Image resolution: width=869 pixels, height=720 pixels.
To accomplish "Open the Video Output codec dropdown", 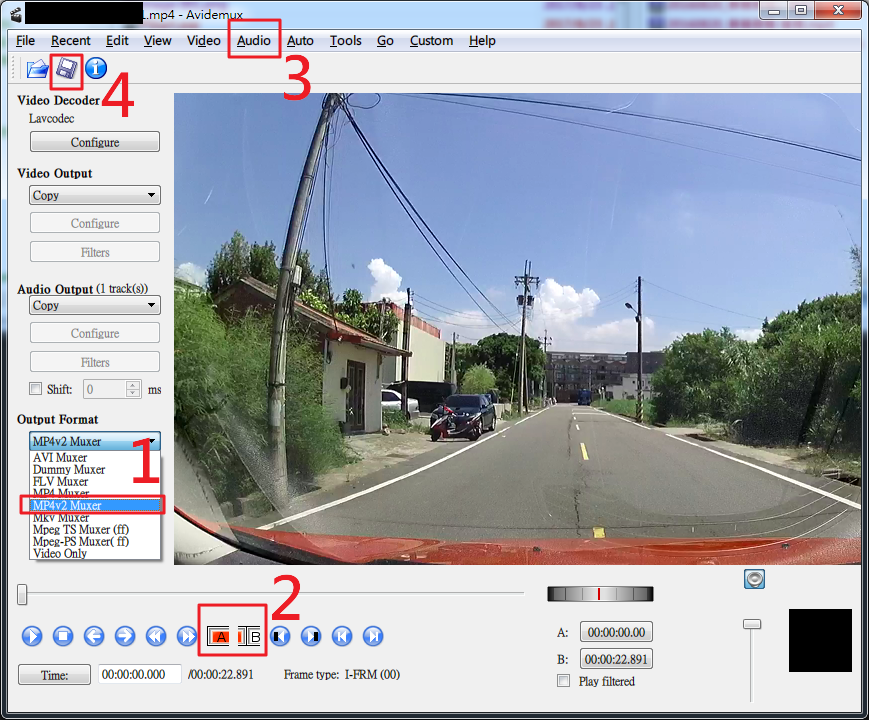I will 95,196.
